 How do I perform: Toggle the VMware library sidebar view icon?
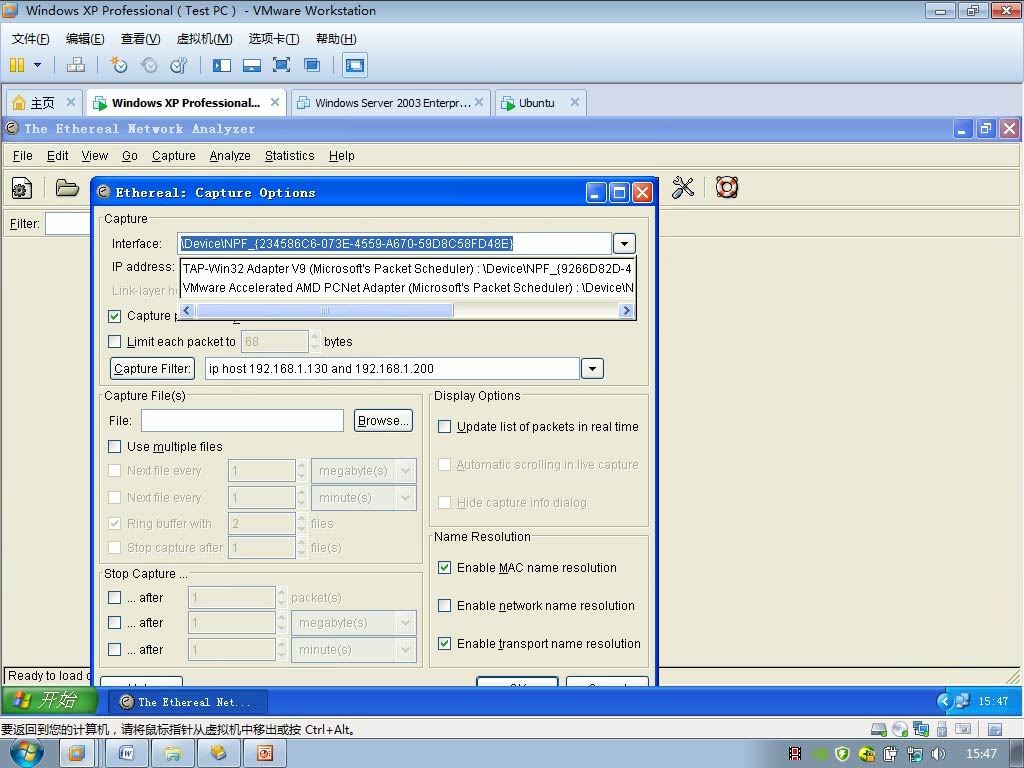222,65
